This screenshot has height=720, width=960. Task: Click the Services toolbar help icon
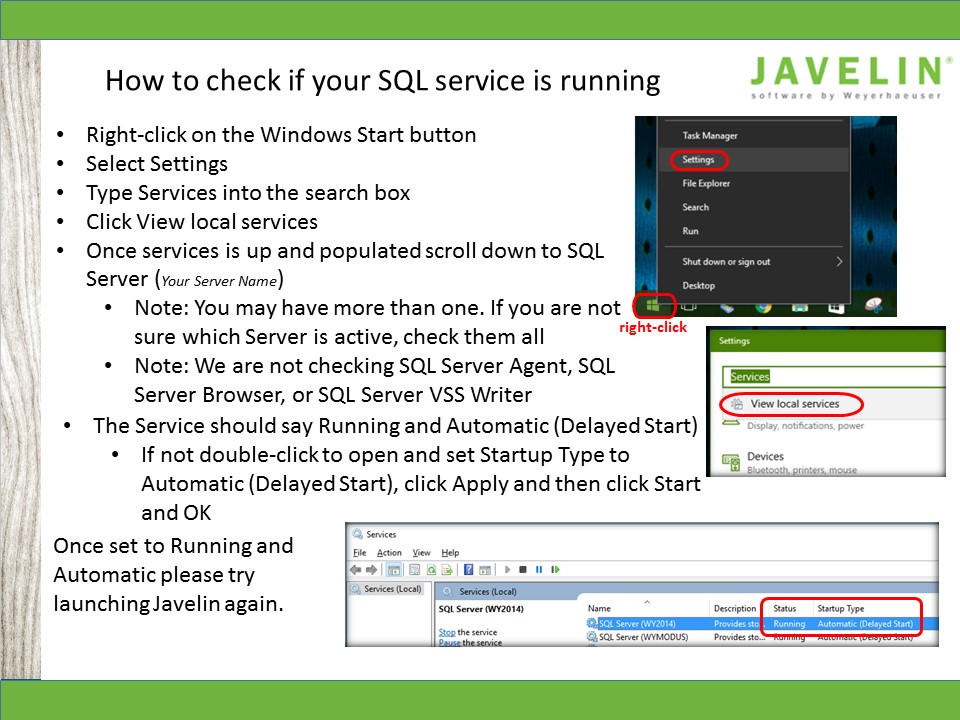(x=468, y=570)
